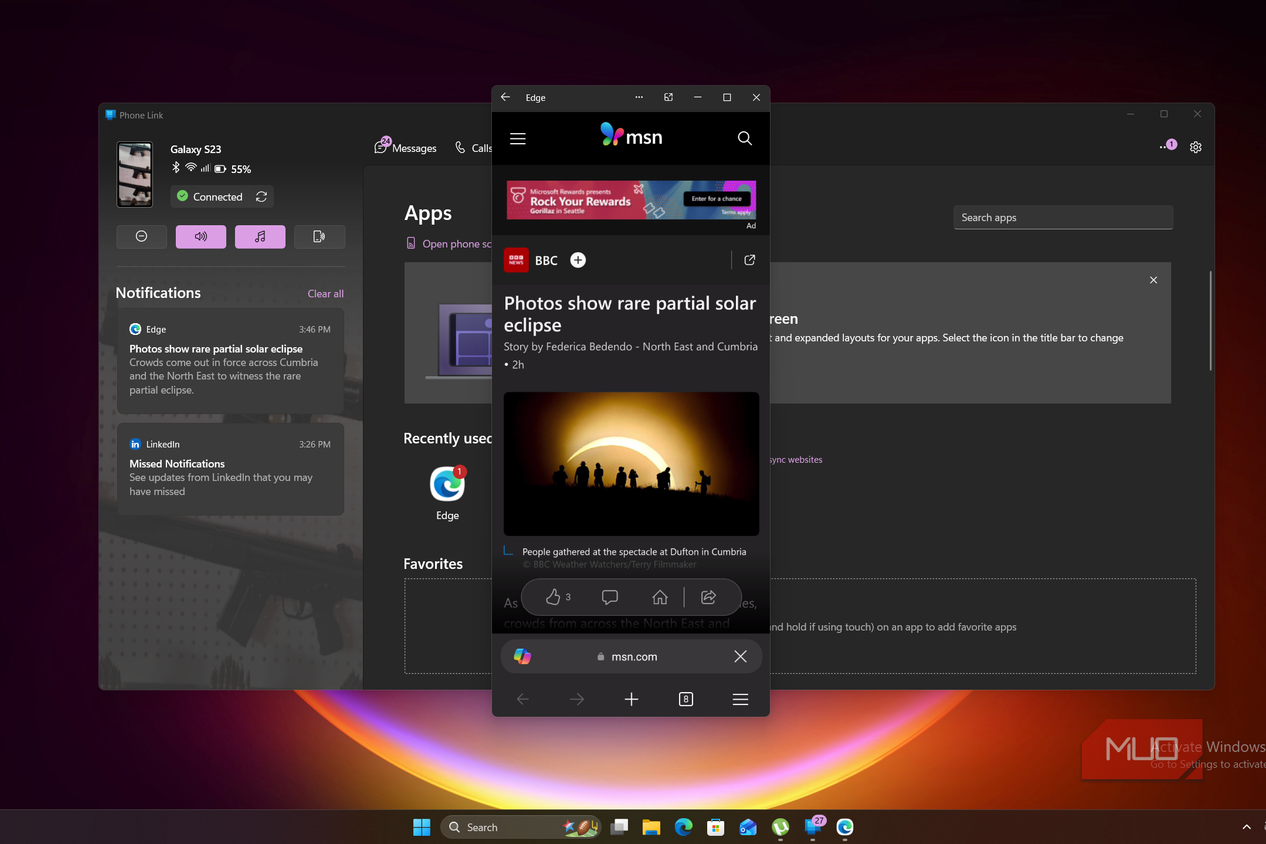
Task: Open Phone Link taskbar icon with 27 badge
Action: point(814,826)
